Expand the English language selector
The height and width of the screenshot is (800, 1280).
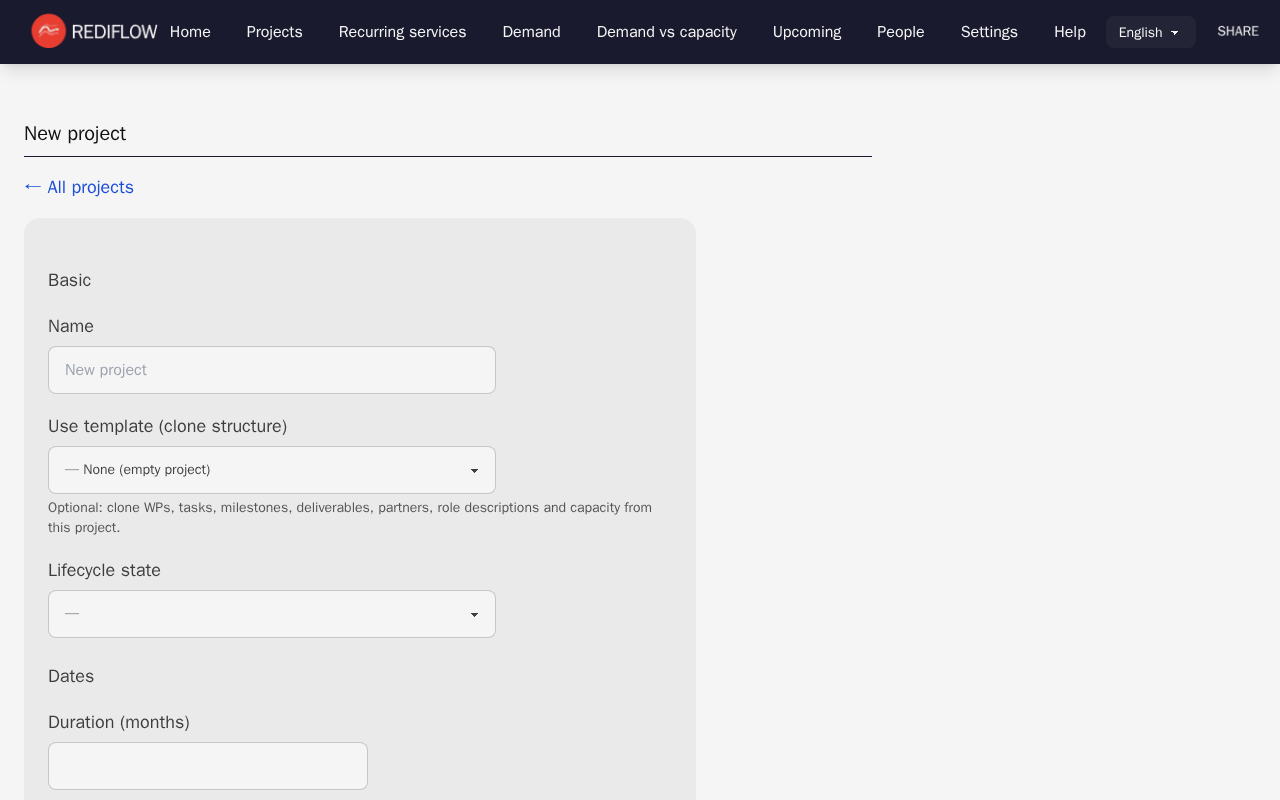click(1150, 32)
